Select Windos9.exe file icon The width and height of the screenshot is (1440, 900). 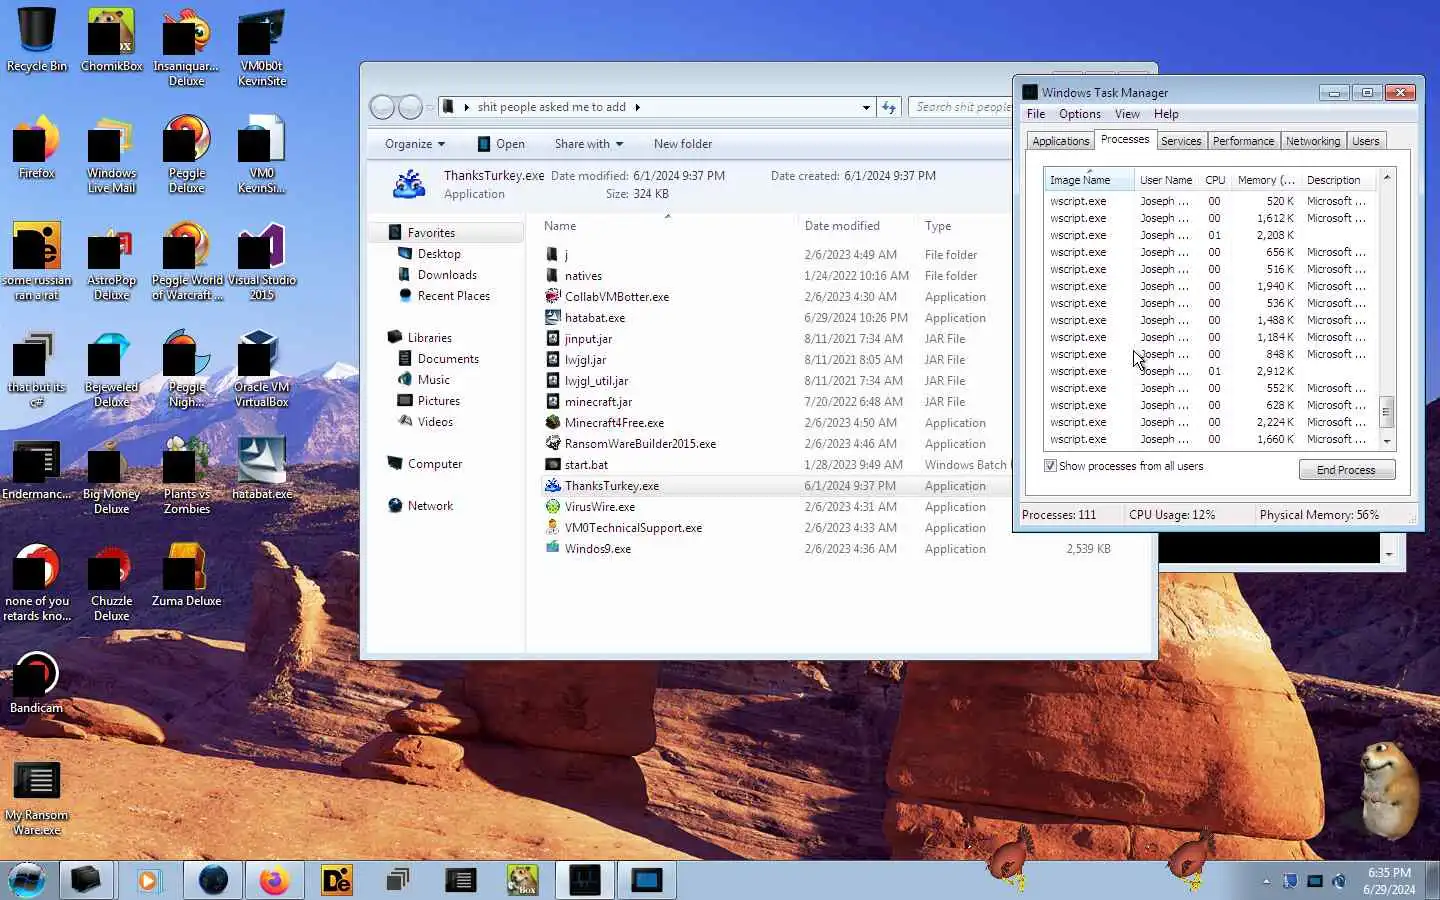click(x=552, y=548)
